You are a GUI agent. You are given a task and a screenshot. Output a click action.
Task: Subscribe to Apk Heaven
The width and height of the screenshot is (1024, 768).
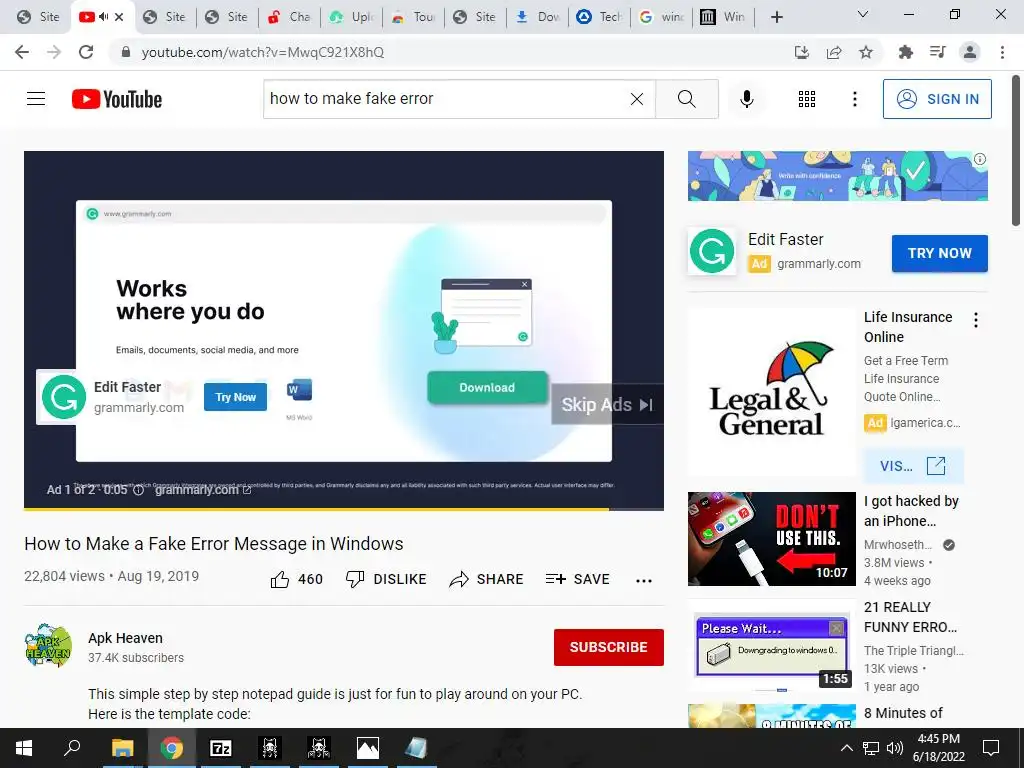tap(609, 647)
